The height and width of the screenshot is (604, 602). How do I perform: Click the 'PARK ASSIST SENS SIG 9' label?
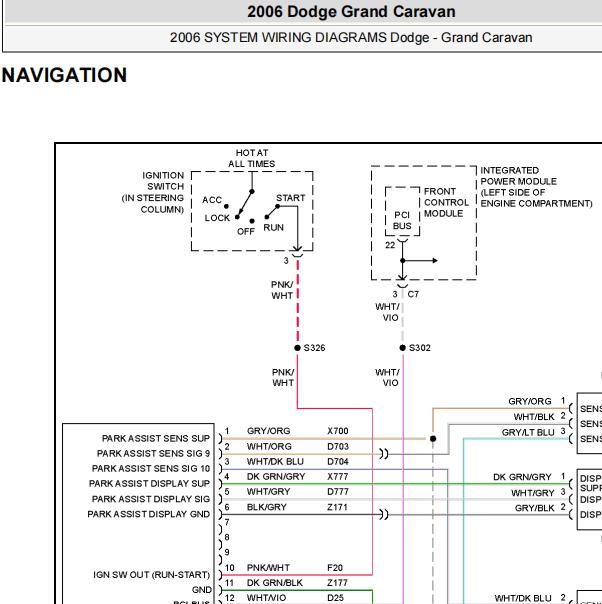coord(153,453)
